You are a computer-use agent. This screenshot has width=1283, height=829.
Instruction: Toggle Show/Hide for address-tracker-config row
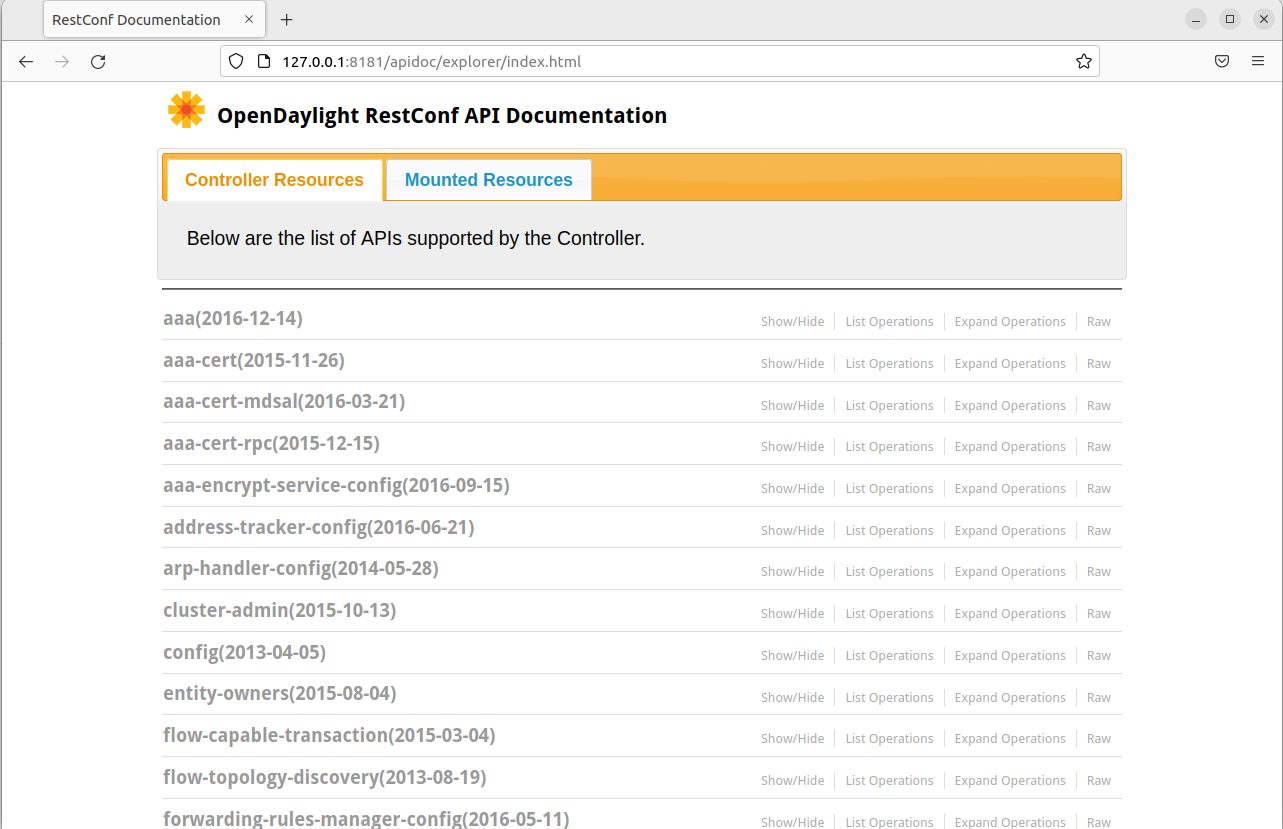(x=793, y=531)
